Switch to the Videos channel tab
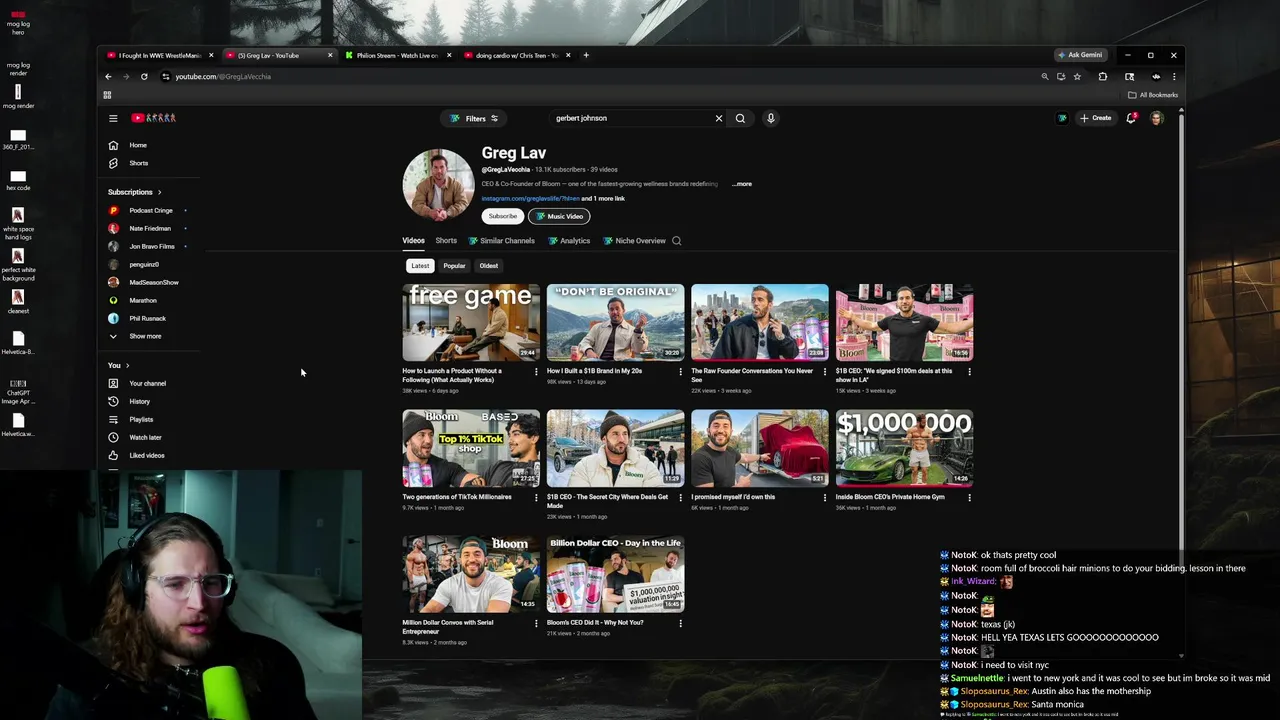 point(413,240)
